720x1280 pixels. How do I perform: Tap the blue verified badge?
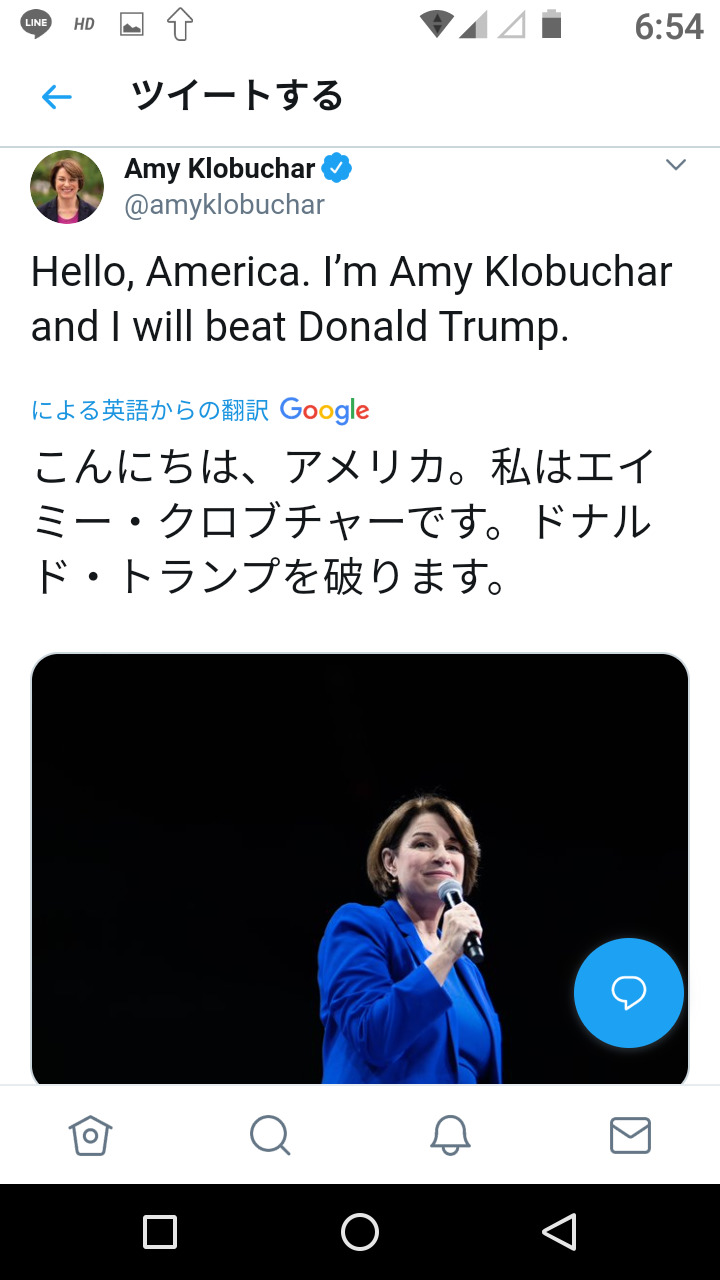click(x=337, y=169)
